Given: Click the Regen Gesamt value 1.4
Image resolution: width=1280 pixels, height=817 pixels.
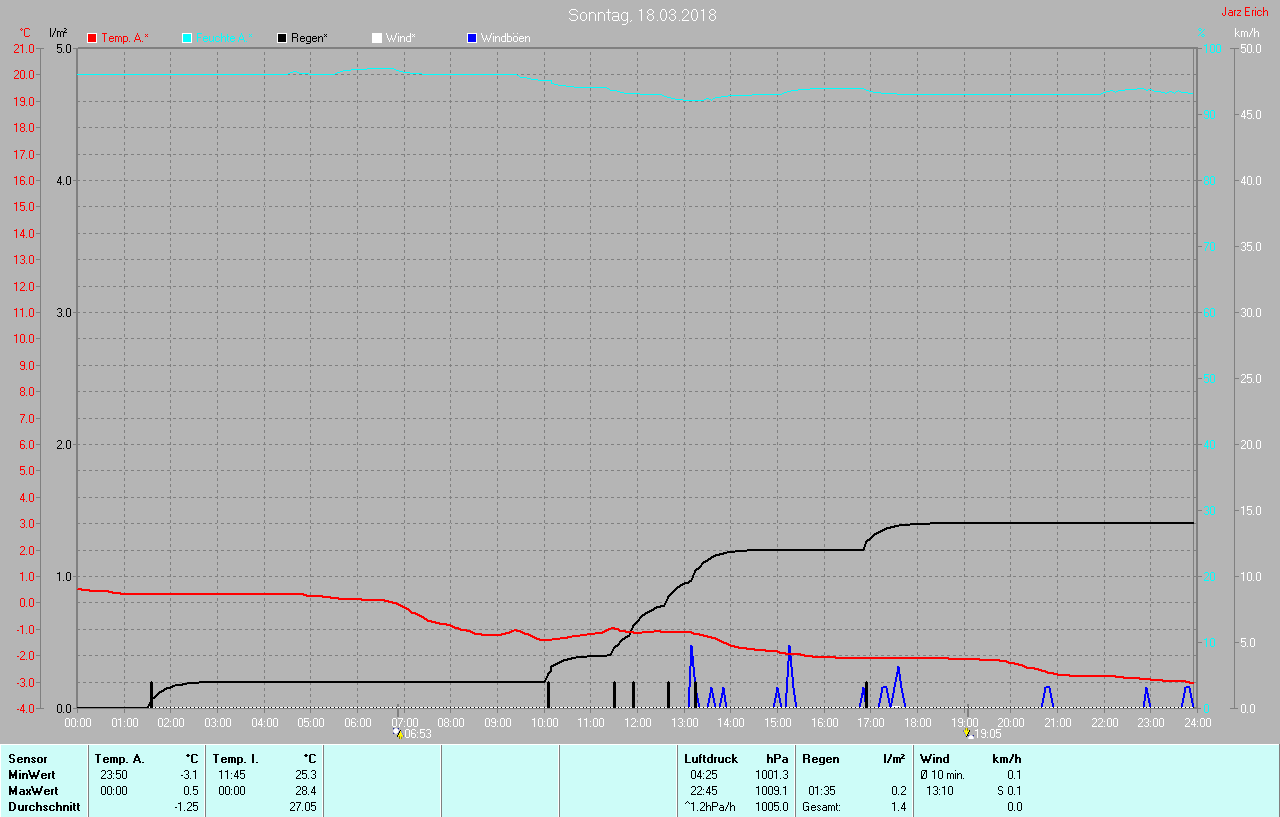Looking at the screenshot, I should (x=898, y=807).
